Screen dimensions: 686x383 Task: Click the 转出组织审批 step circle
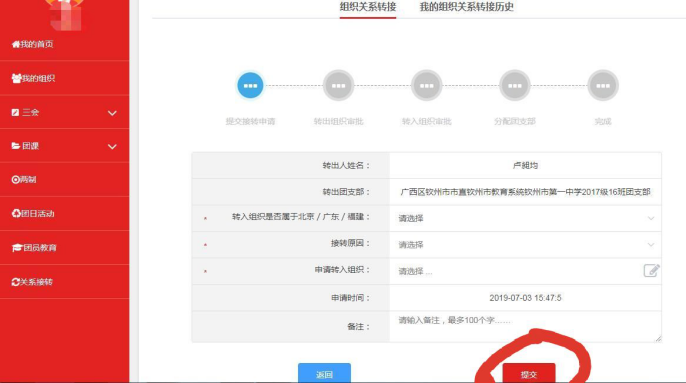point(338,85)
